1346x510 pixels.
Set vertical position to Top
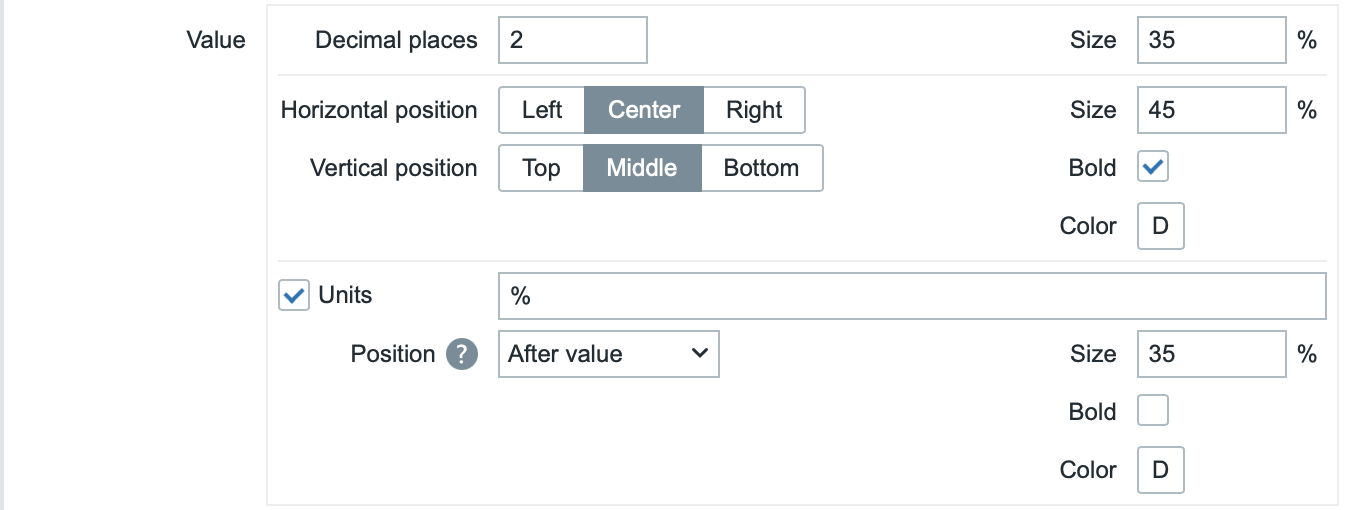coord(541,168)
